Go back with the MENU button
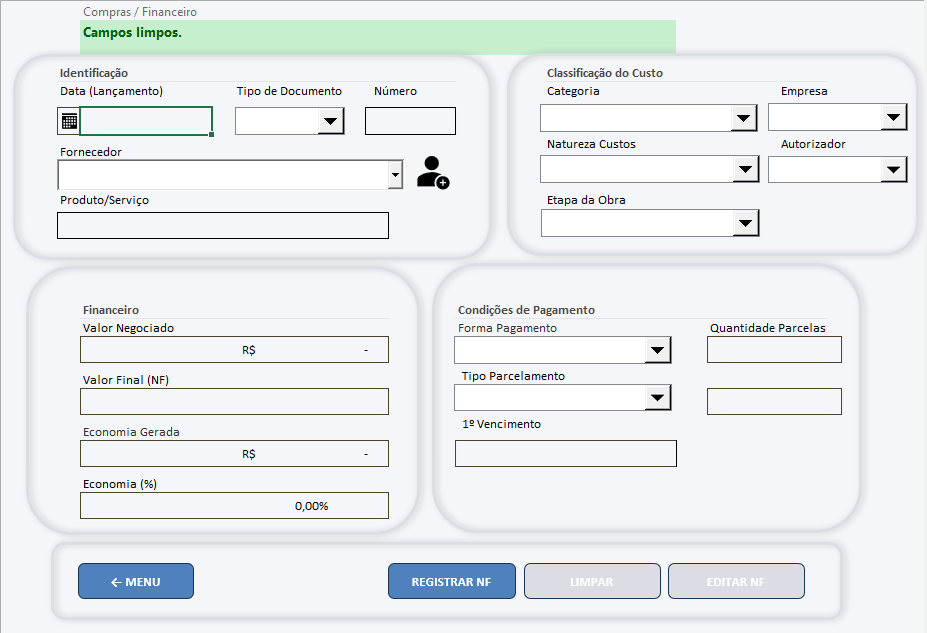Image resolution: width=927 pixels, height=633 pixels. tap(136, 581)
